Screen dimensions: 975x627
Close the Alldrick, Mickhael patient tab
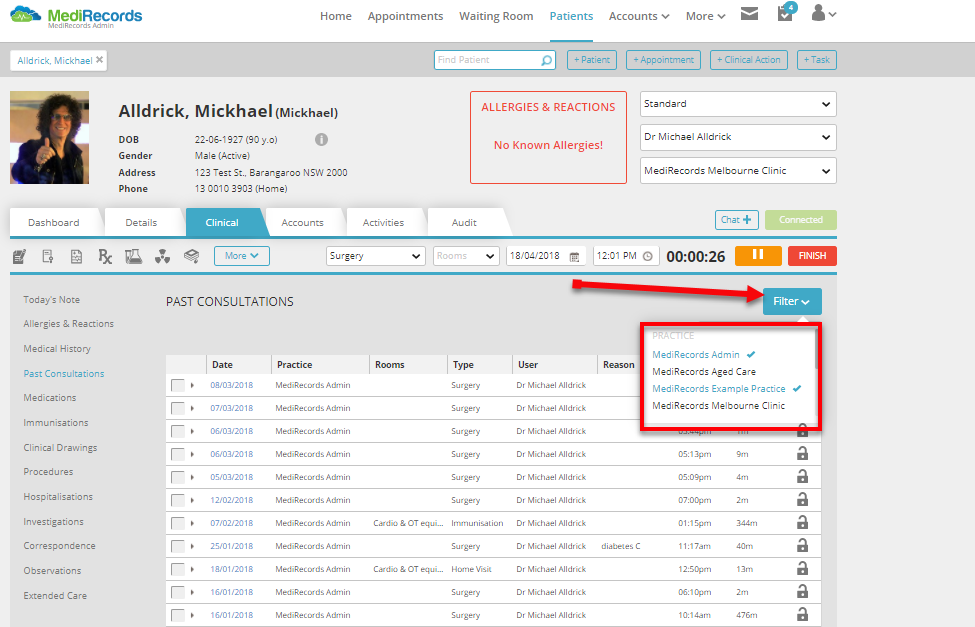(x=99, y=60)
